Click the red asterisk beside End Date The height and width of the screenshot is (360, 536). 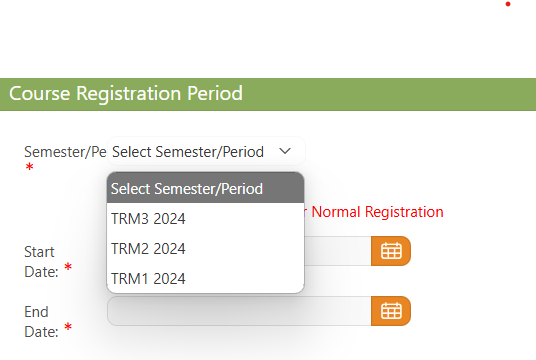[x=68, y=327]
